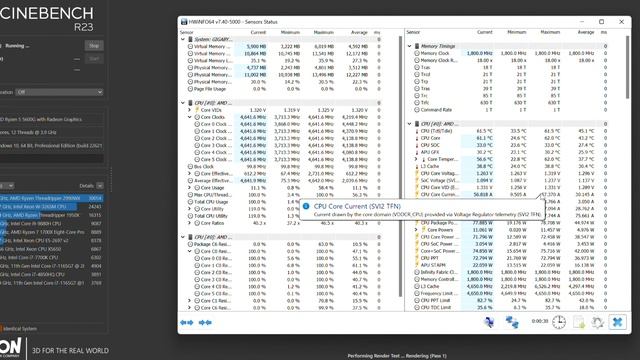The height and width of the screenshot is (360, 640).
Task: Click the second network computers icon in HWiNFO toolbar
Action: [512, 322]
